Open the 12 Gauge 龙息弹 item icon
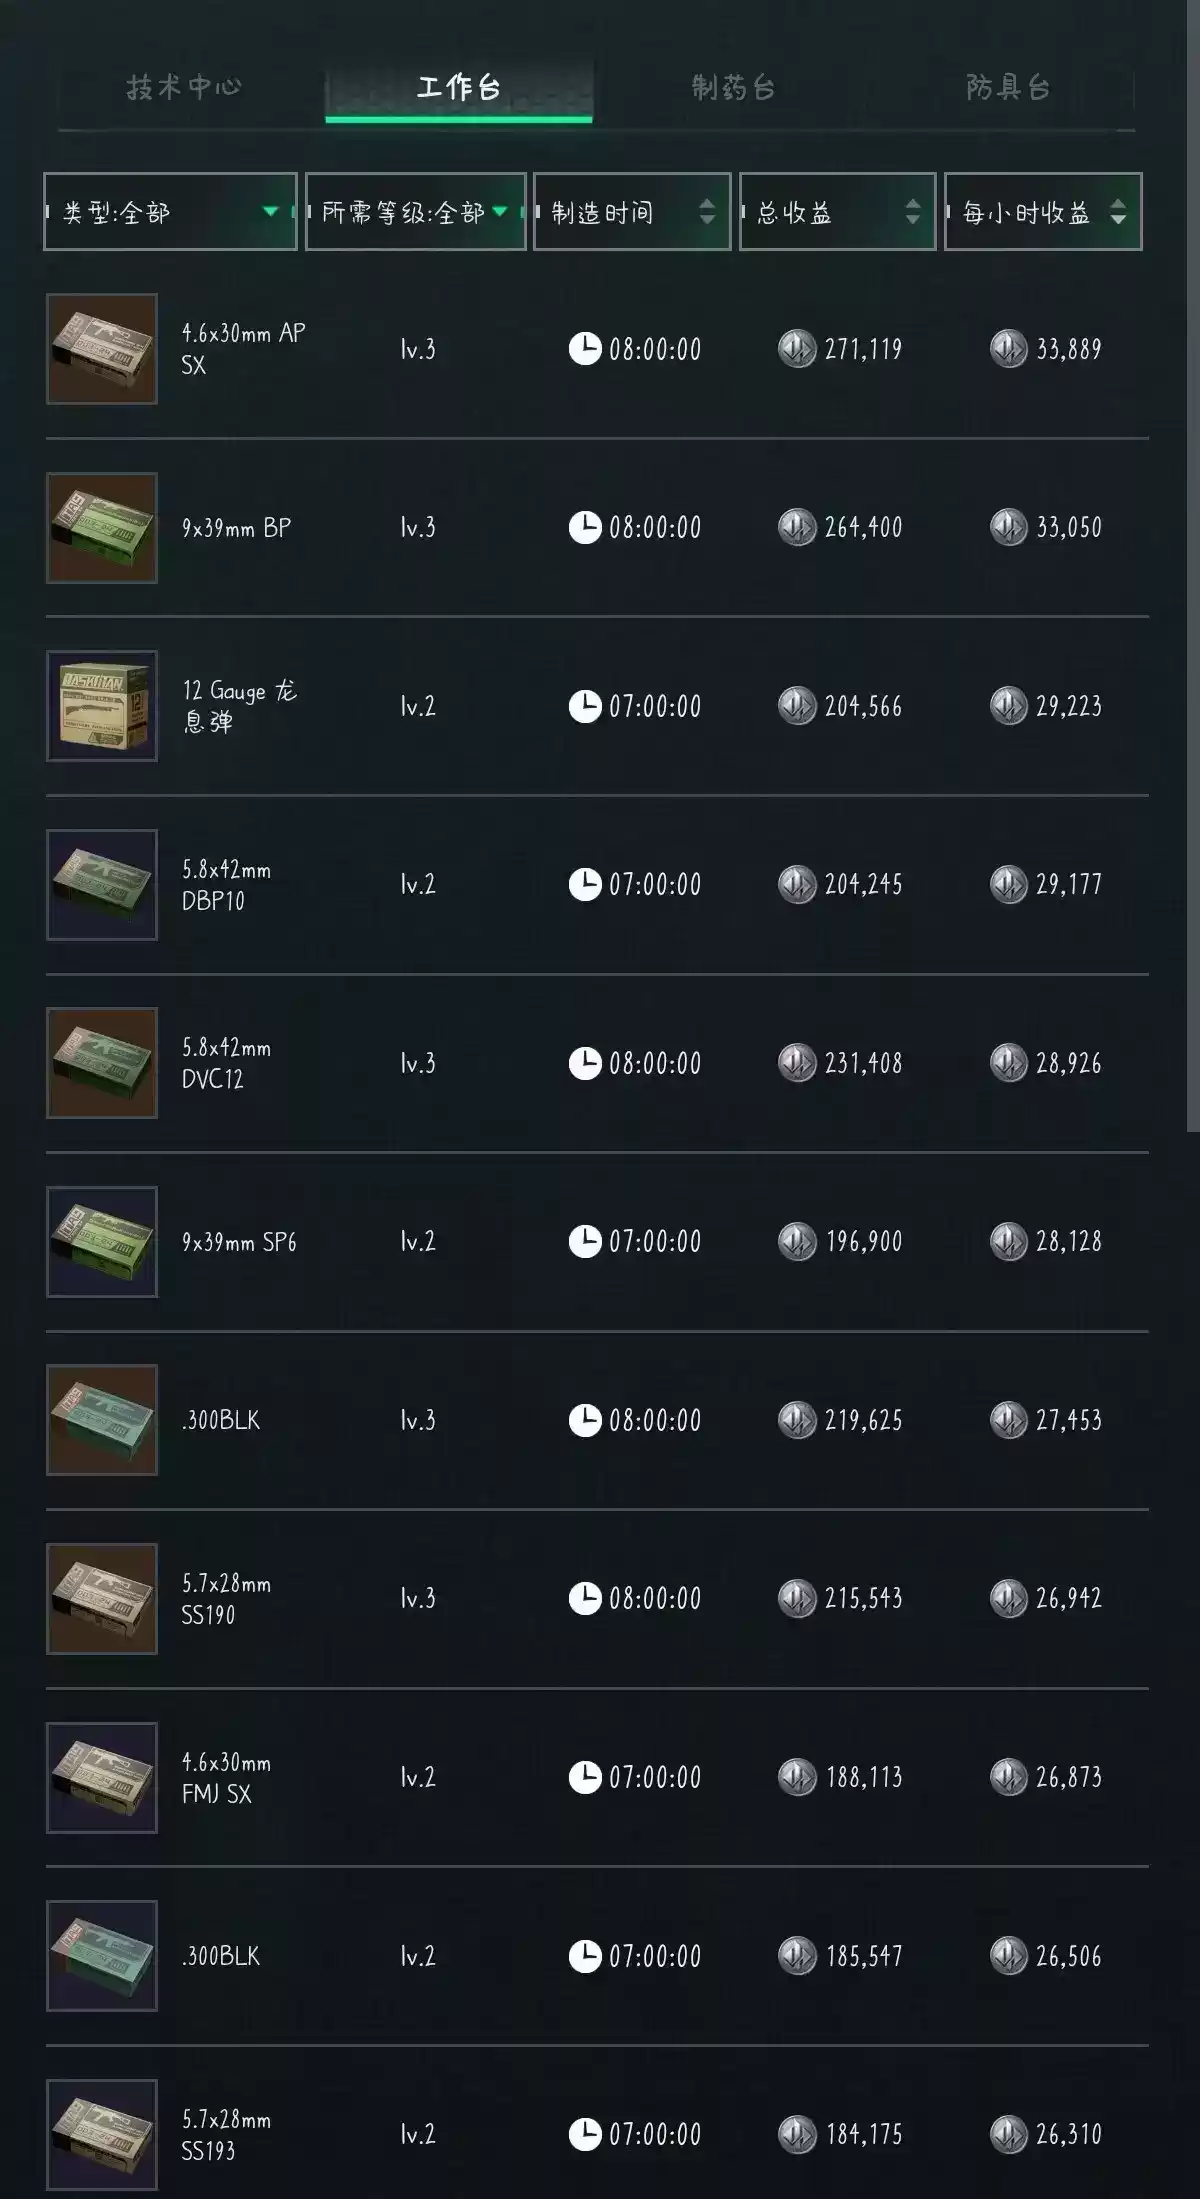This screenshot has width=1200, height=2199. [102, 706]
